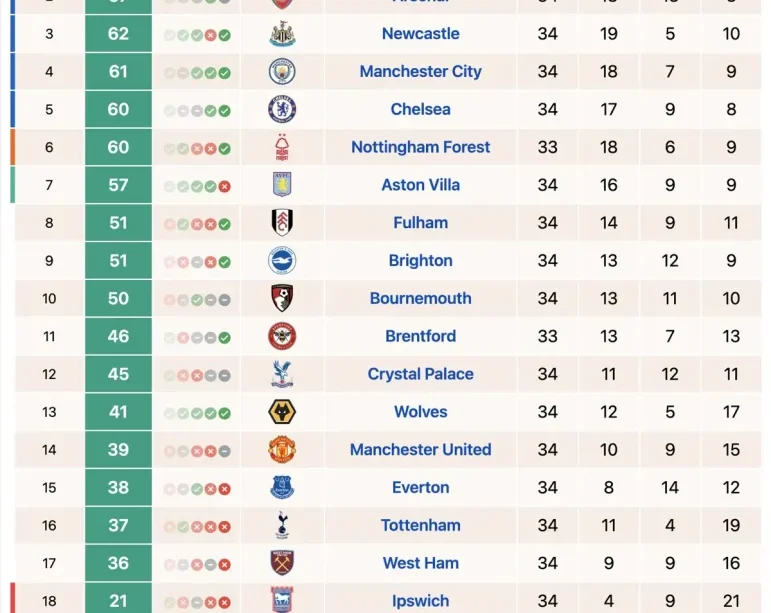Open the Bournemouth team link

tap(420, 298)
